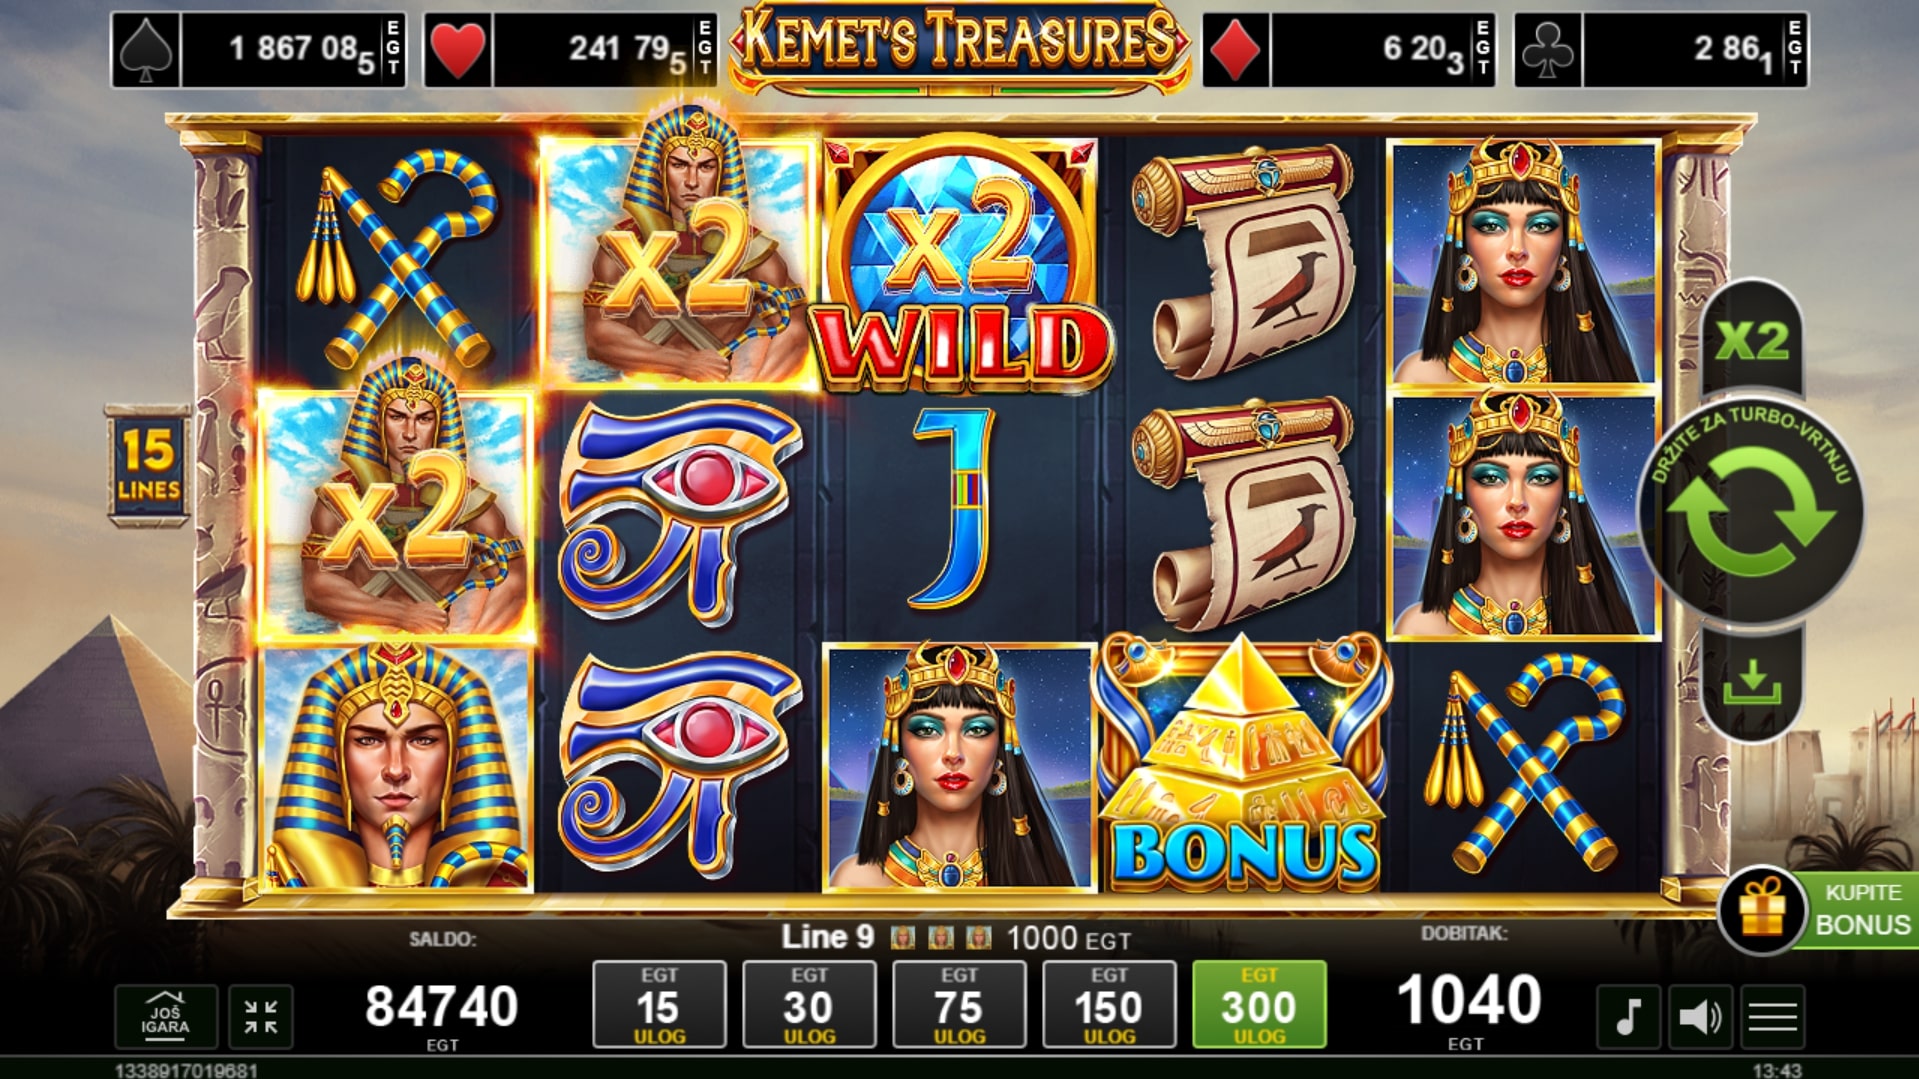The image size is (1919, 1079).
Task: Click the spade jackpot counter
Action: coord(258,50)
